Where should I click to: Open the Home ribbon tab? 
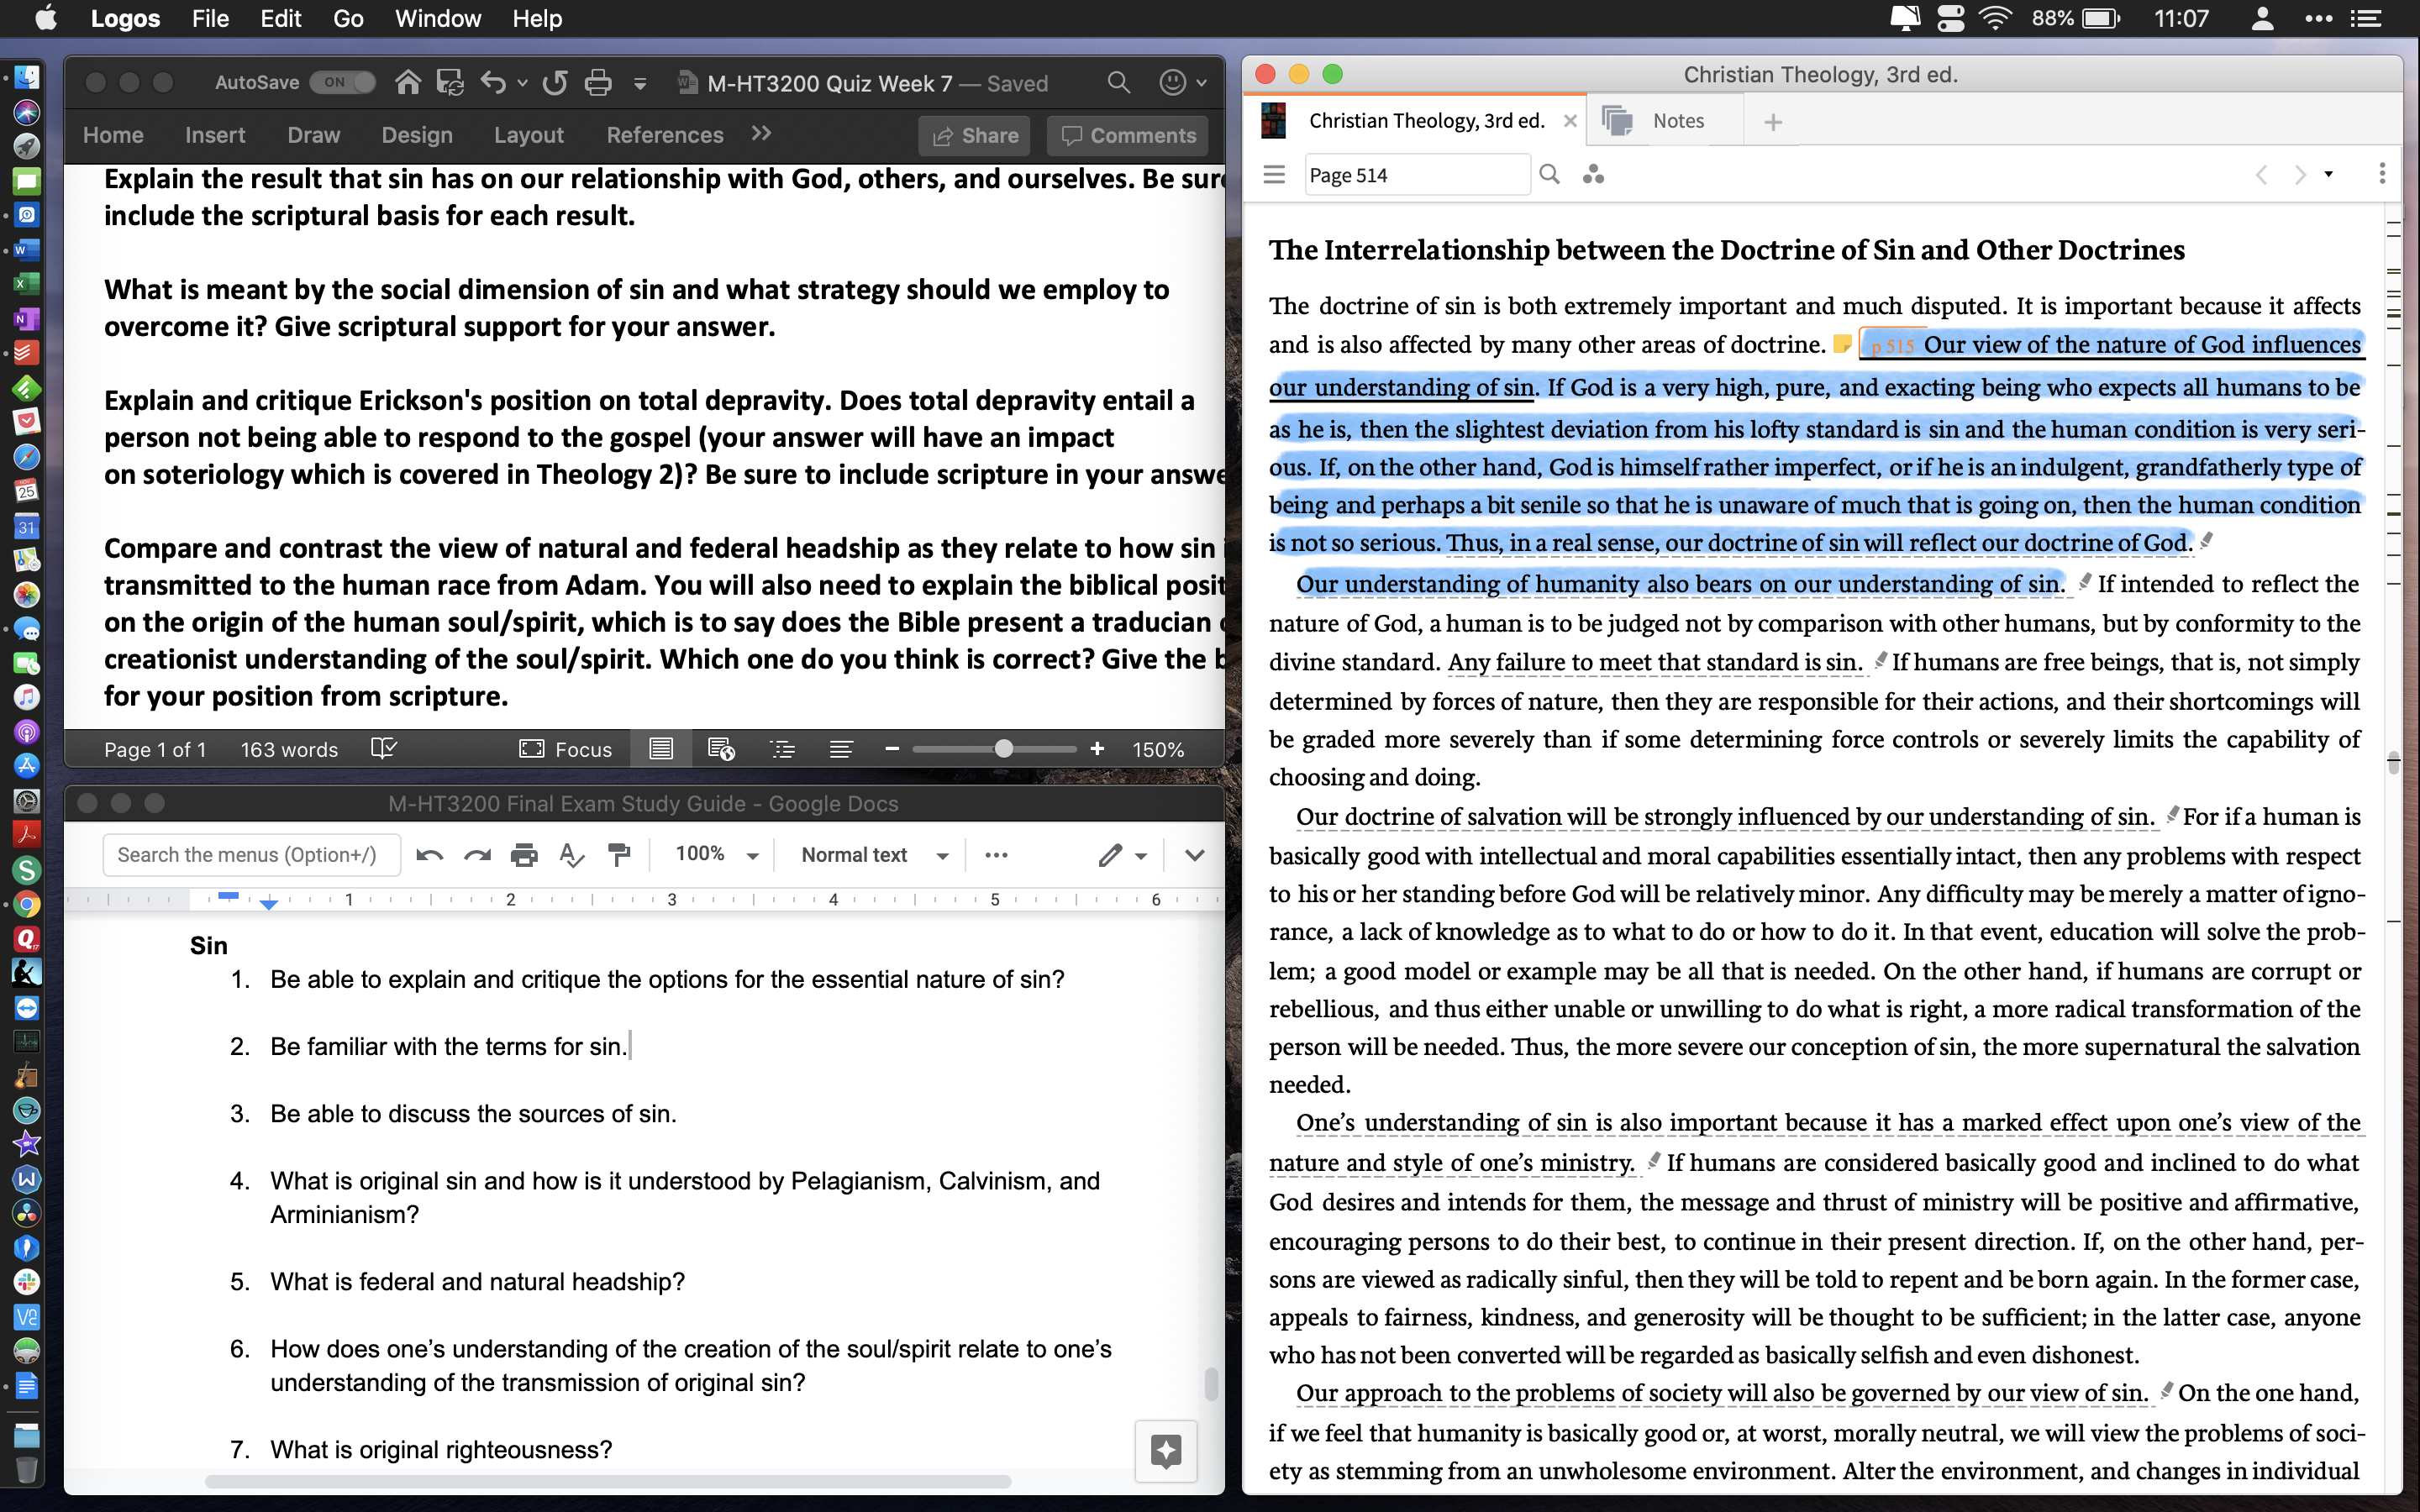113,135
